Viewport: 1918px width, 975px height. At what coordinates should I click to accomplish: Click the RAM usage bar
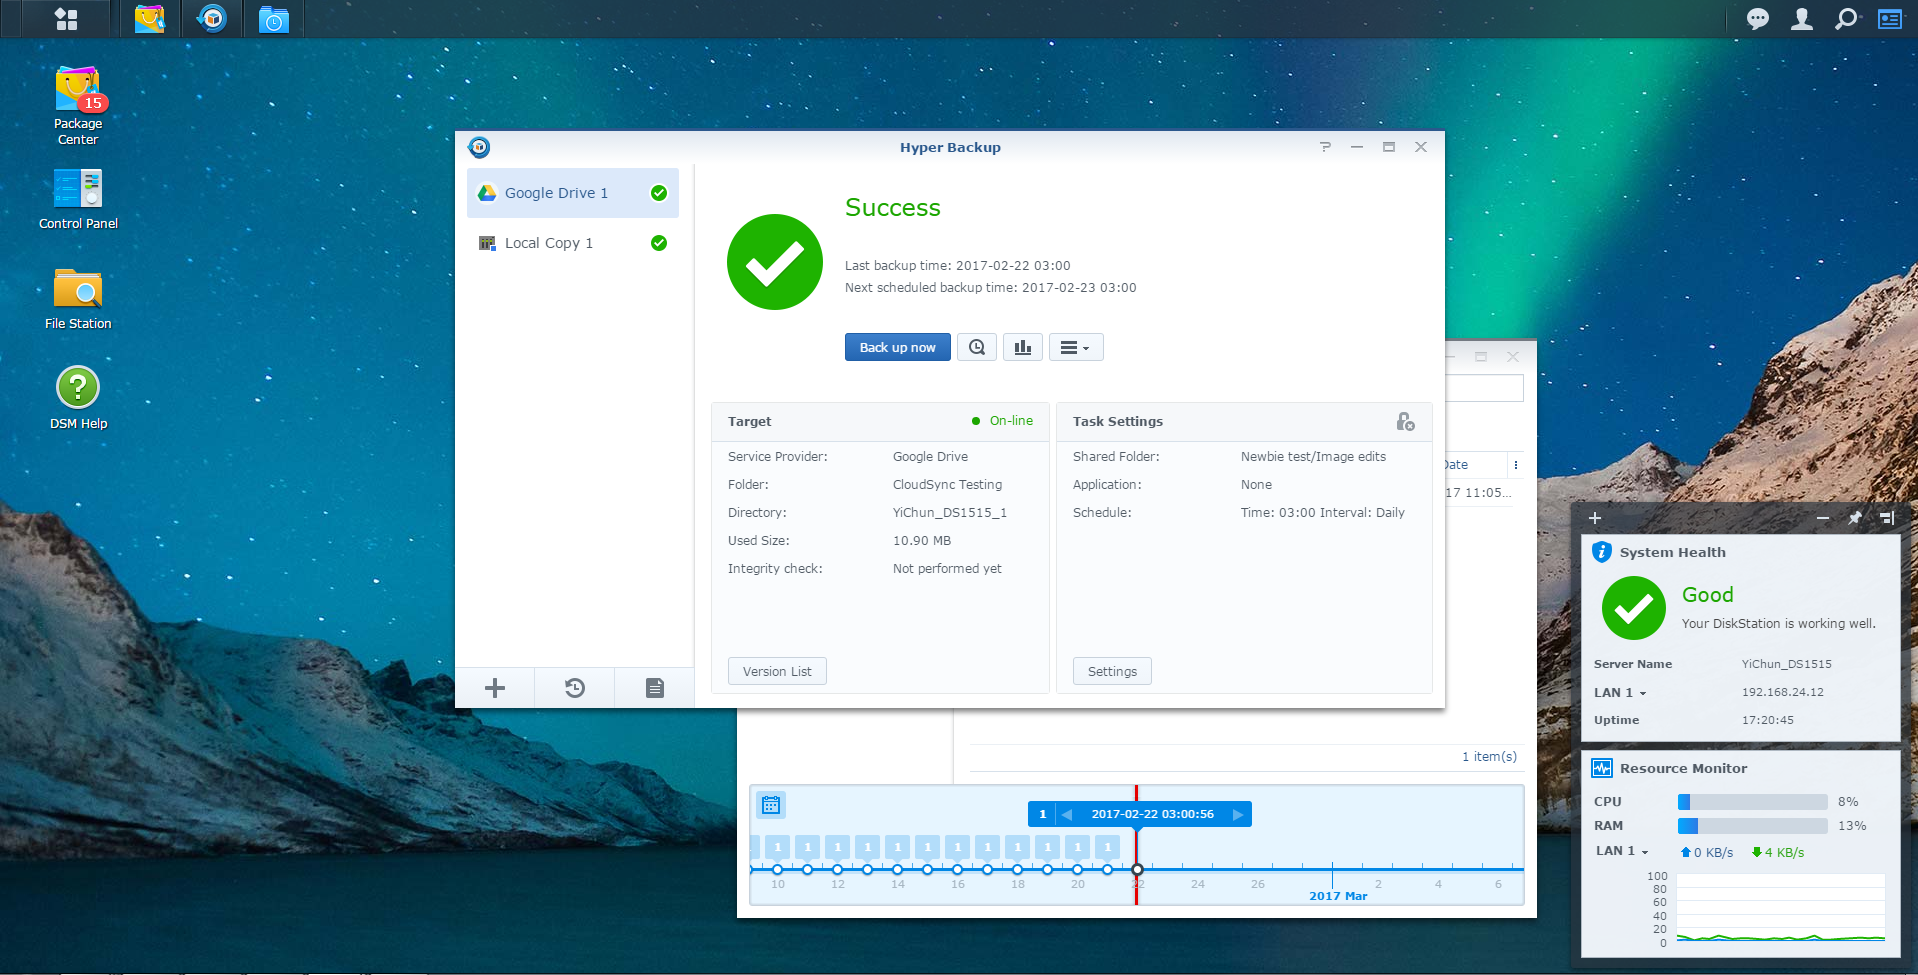pos(1752,826)
